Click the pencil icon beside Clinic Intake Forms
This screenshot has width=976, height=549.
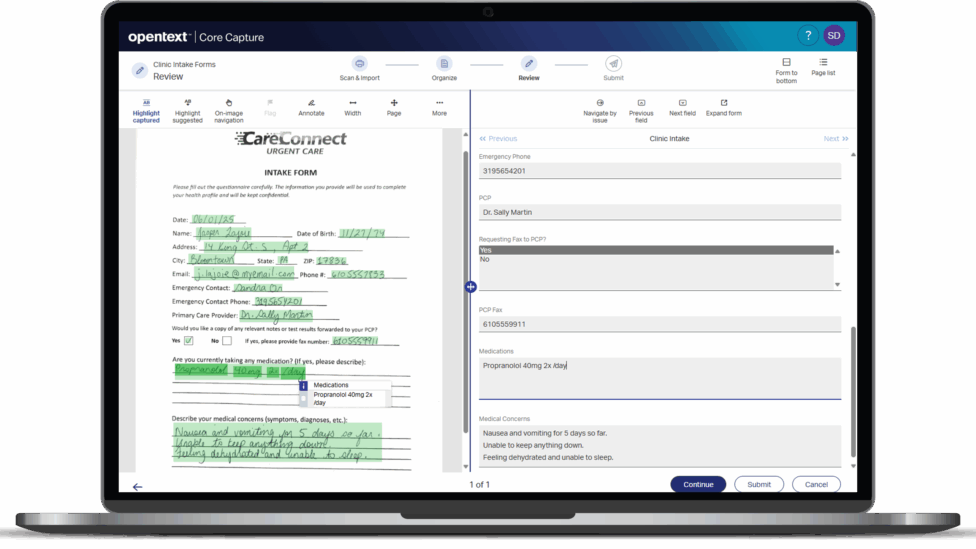click(x=140, y=70)
